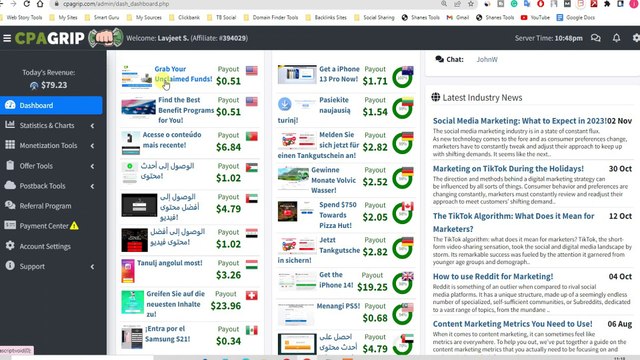Click Tanulj angolul most offer thumbnail

(x=128, y=271)
